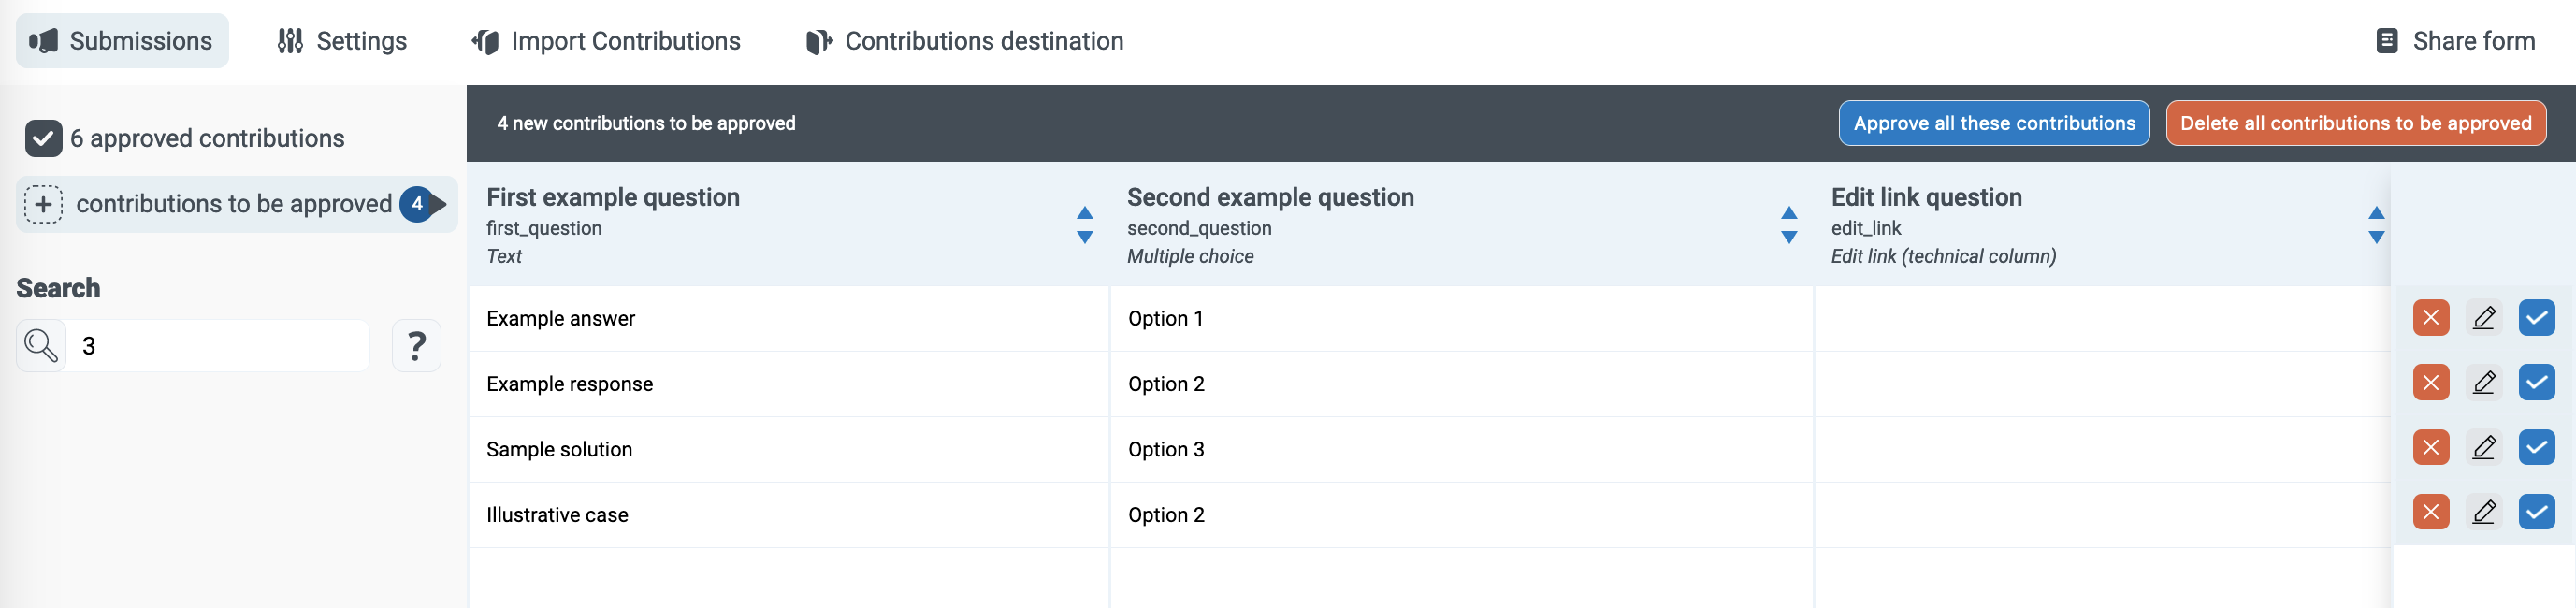Toggle the approved contributions checkbox
The height and width of the screenshot is (608, 2576).
[44, 139]
